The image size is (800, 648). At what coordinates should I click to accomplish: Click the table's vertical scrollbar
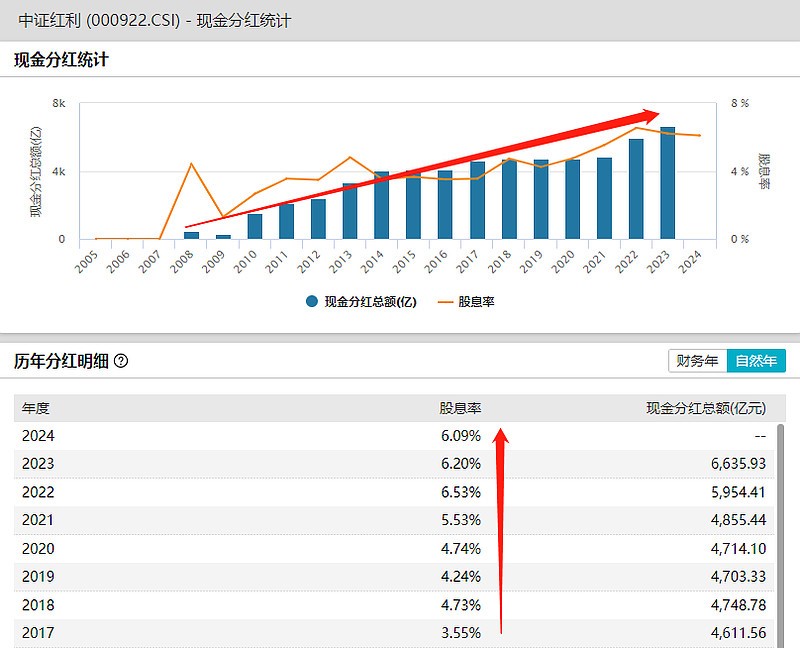tap(780, 536)
